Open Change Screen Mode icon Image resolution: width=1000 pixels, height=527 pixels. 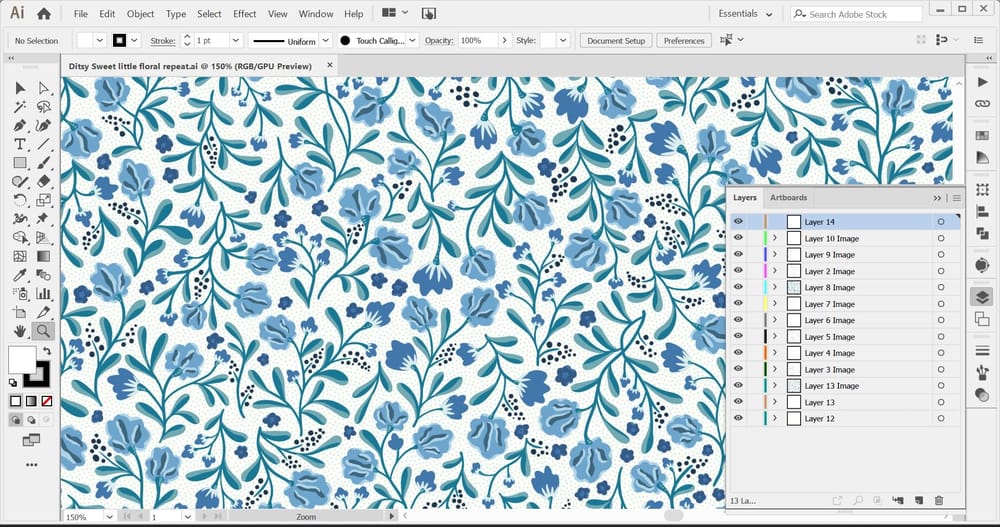click(31, 440)
